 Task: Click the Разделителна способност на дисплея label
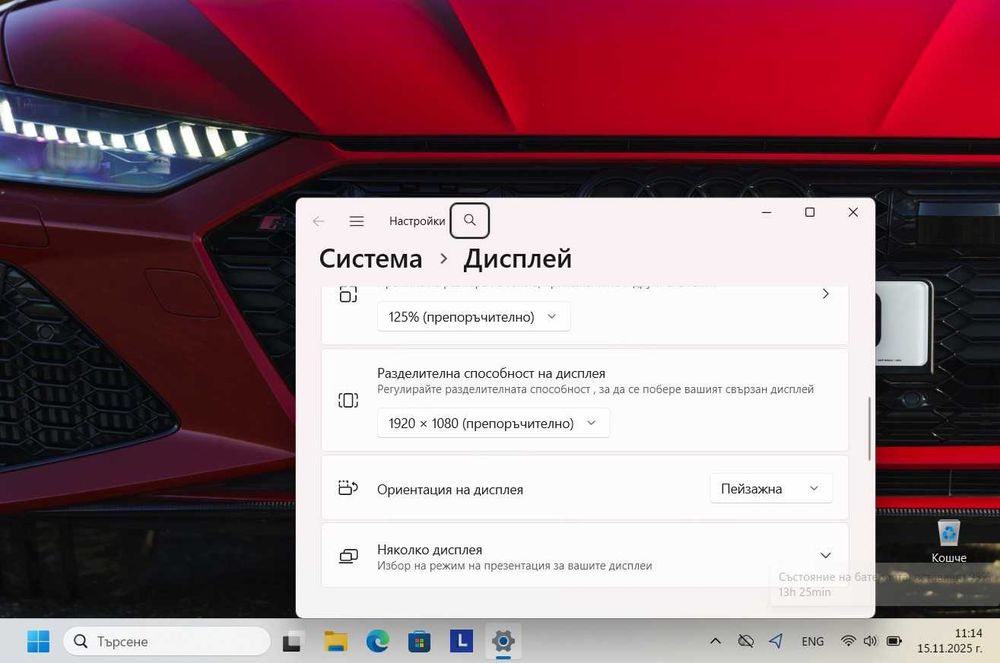click(x=491, y=374)
